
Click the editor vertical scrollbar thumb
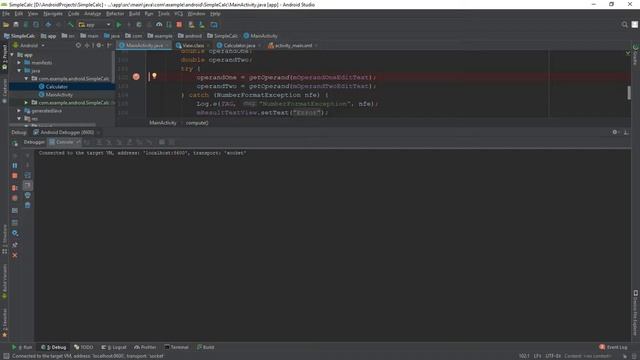point(629,93)
